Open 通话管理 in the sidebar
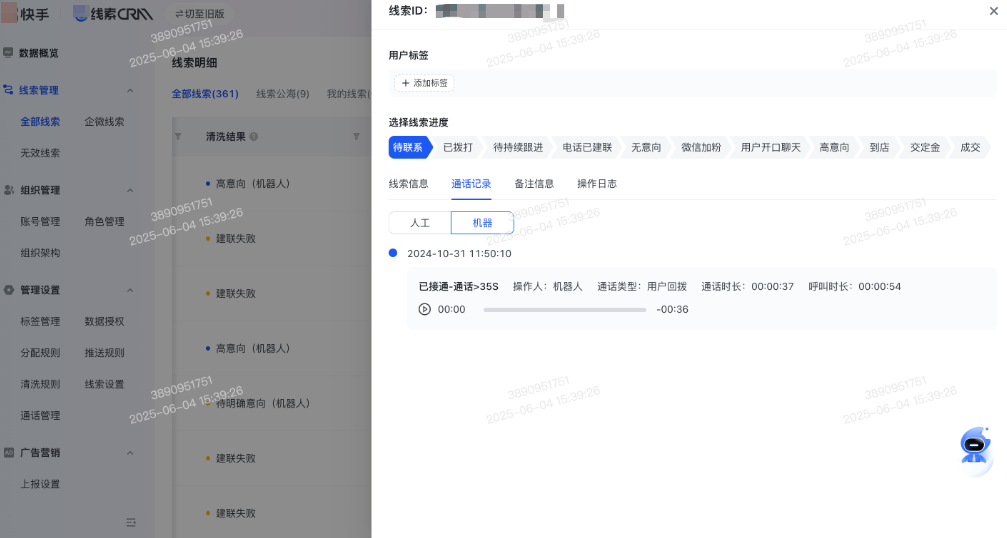 pyautogui.click(x=40, y=416)
